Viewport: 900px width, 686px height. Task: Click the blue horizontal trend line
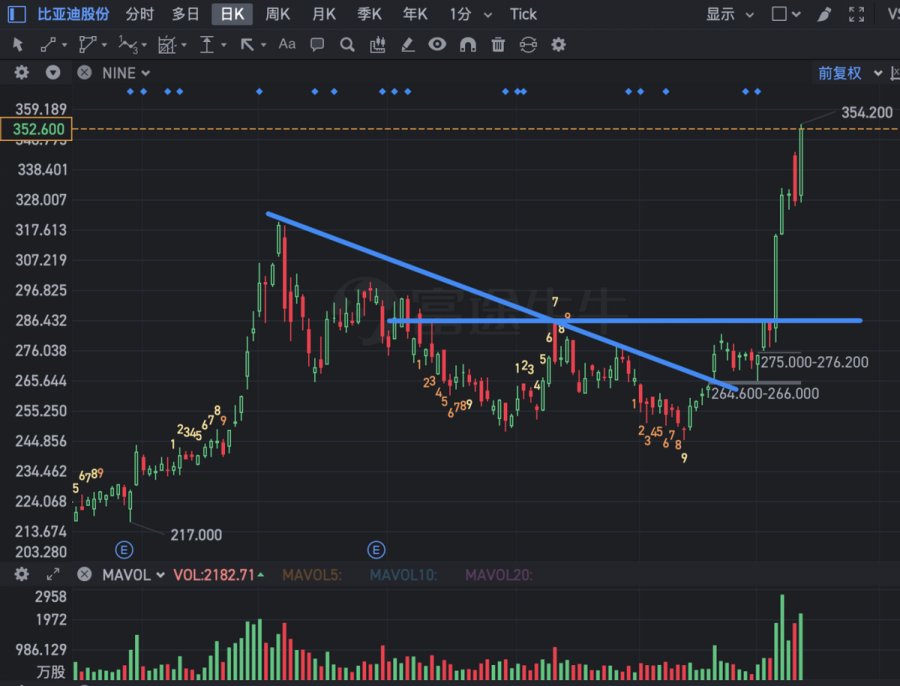(x=624, y=320)
